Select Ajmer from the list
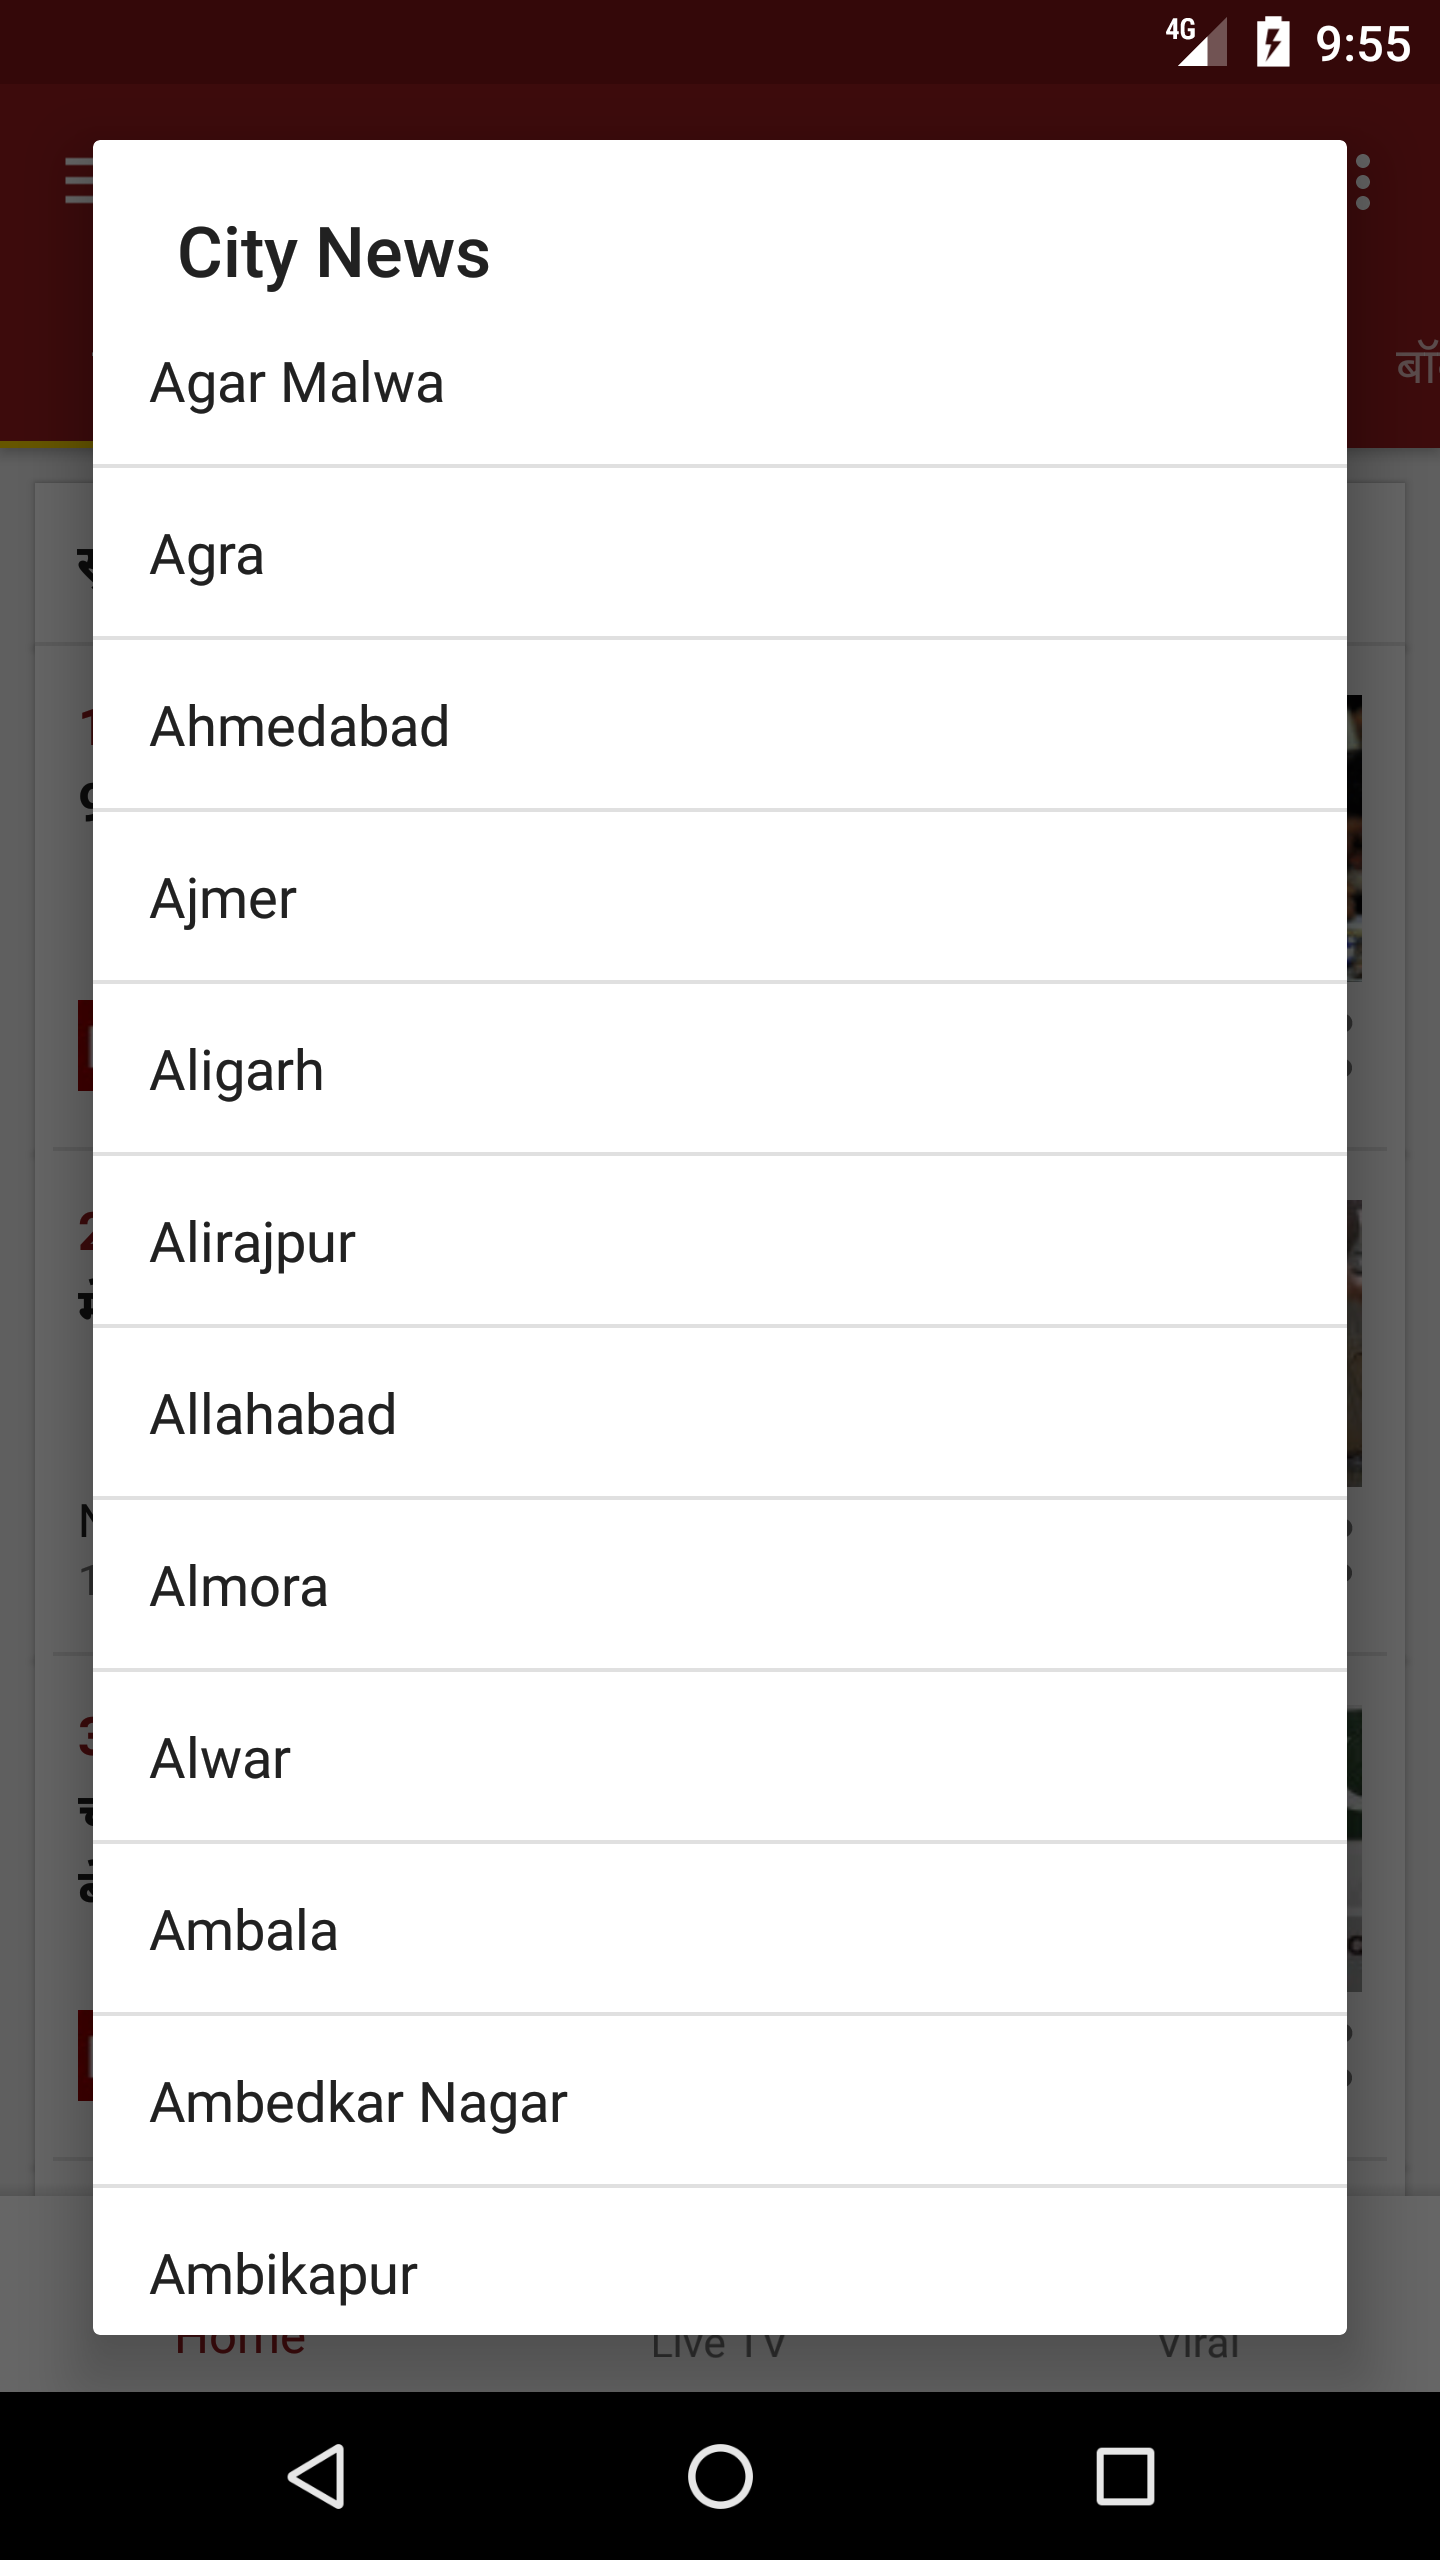1440x2560 pixels. click(x=719, y=899)
